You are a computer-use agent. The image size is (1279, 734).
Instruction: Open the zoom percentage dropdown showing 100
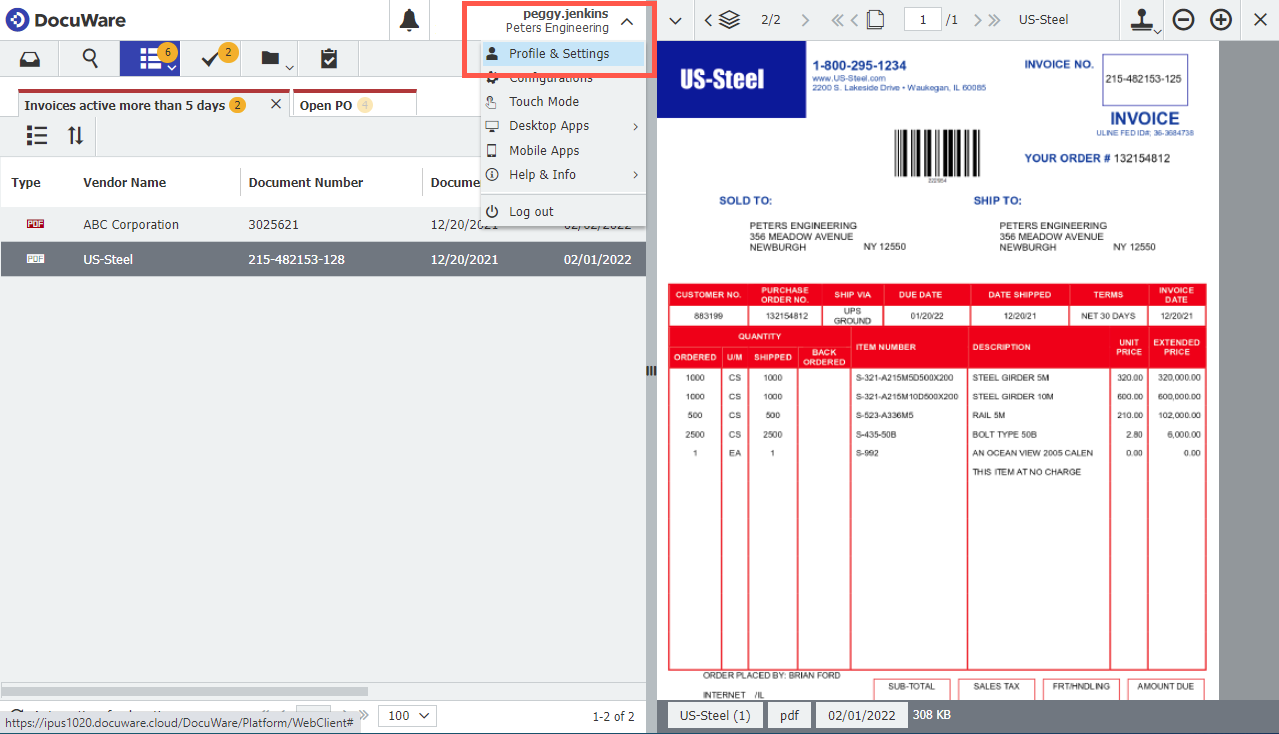pos(407,715)
